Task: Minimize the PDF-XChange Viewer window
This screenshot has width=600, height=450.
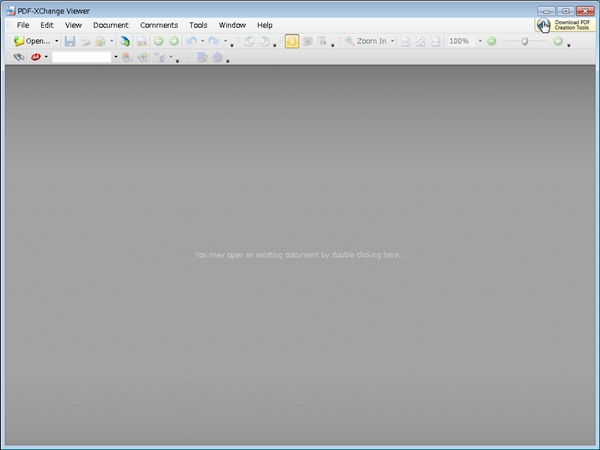Action: [x=546, y=11]
